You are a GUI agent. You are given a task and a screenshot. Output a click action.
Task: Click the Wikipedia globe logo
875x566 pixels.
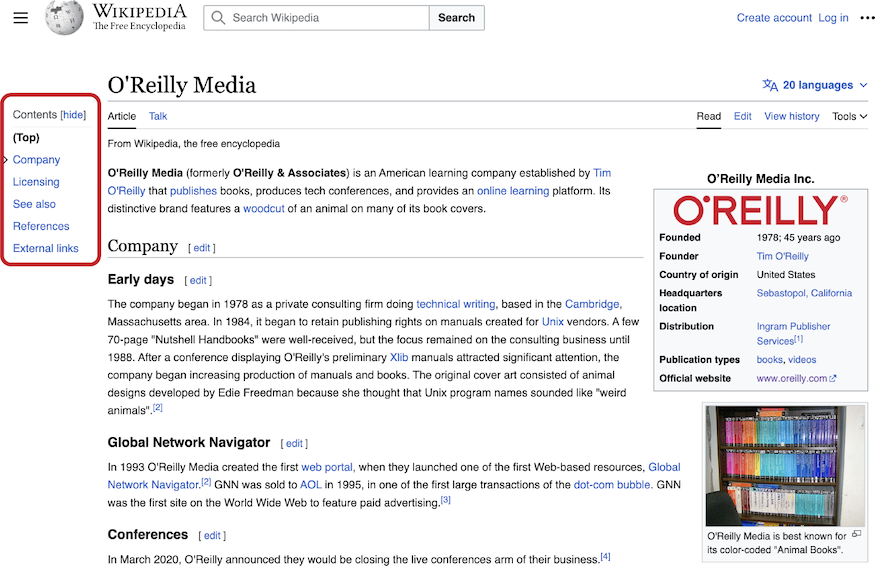click(x=64, y=18)
